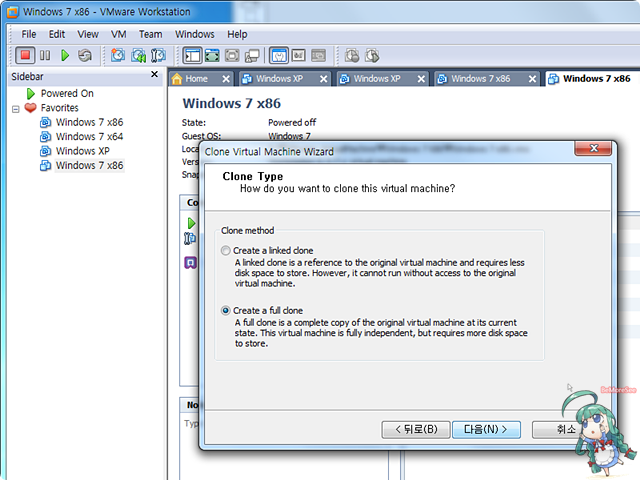Open the Snapshot Manager toolbar icon
The image size is (640, 480).
(x=158, y=55)
